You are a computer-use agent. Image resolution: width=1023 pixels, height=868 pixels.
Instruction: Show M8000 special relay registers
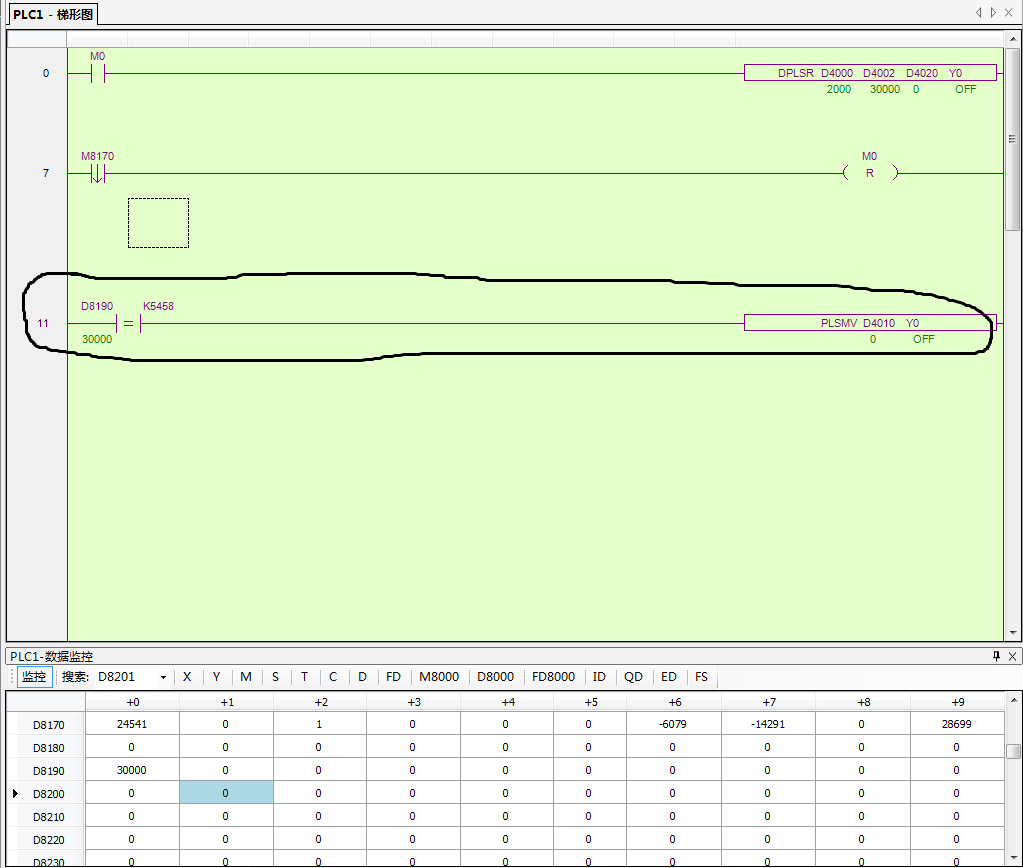tap(439, 677)
